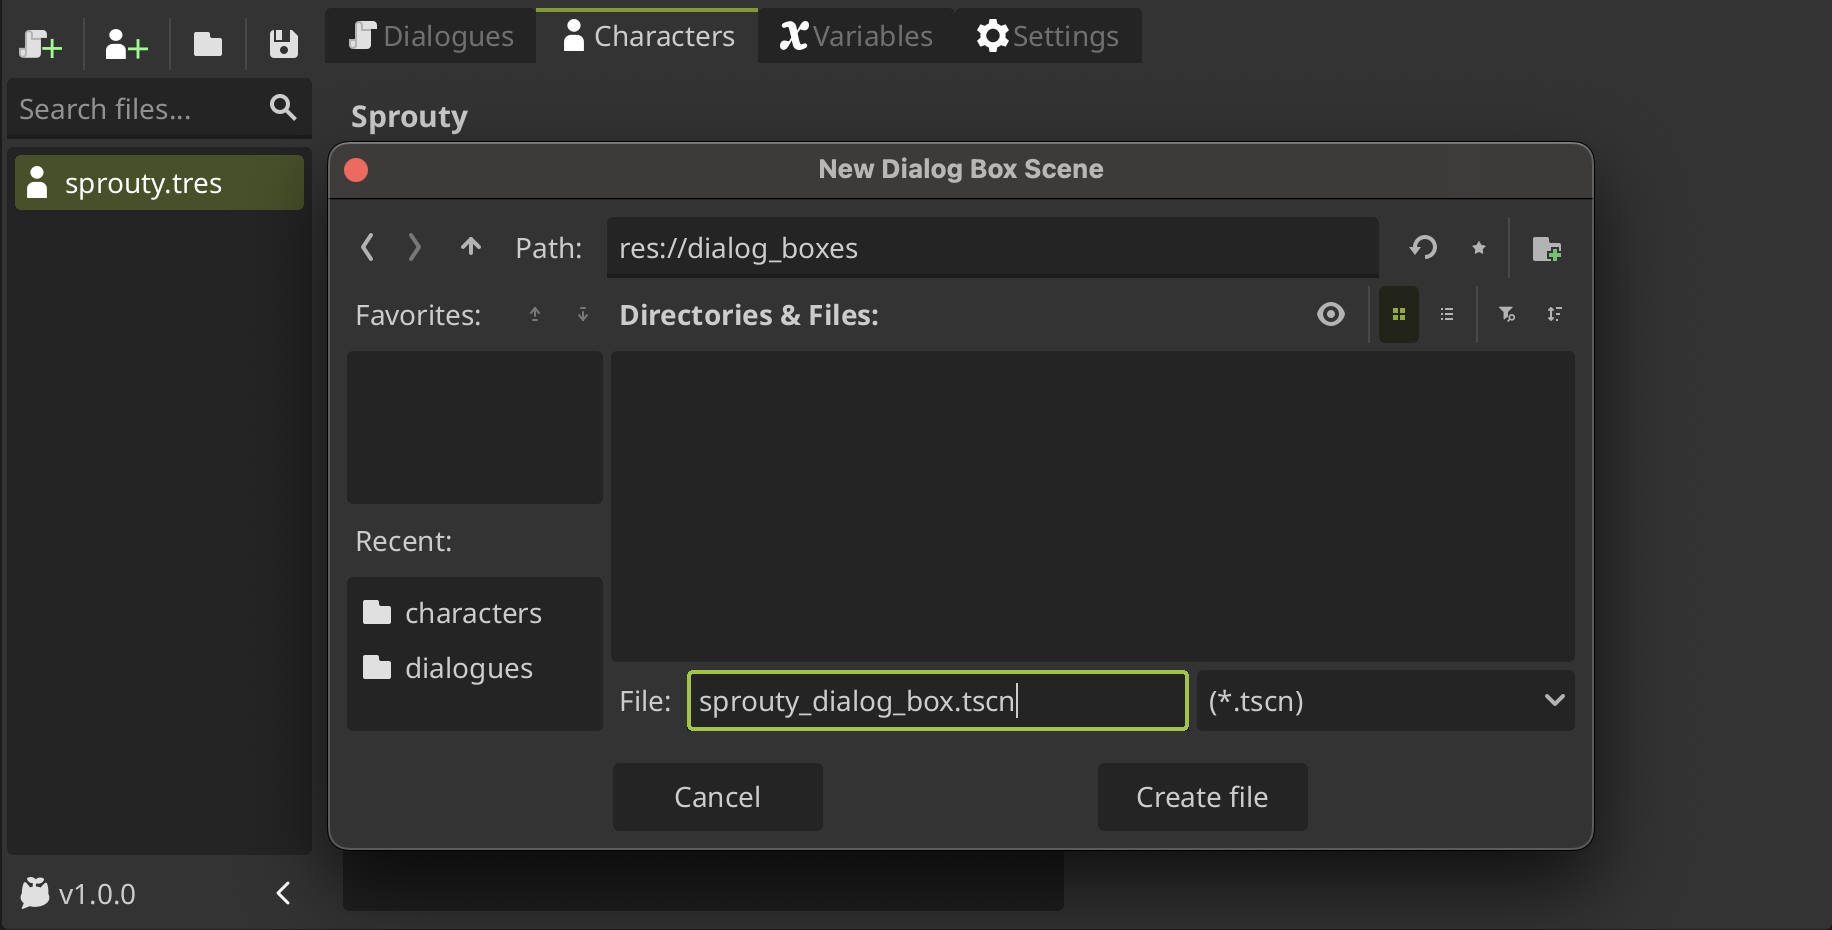Screen dimensions: 1832x930
Task: Create a new folder in dialog_boxes
Action: coord(1548,249)
